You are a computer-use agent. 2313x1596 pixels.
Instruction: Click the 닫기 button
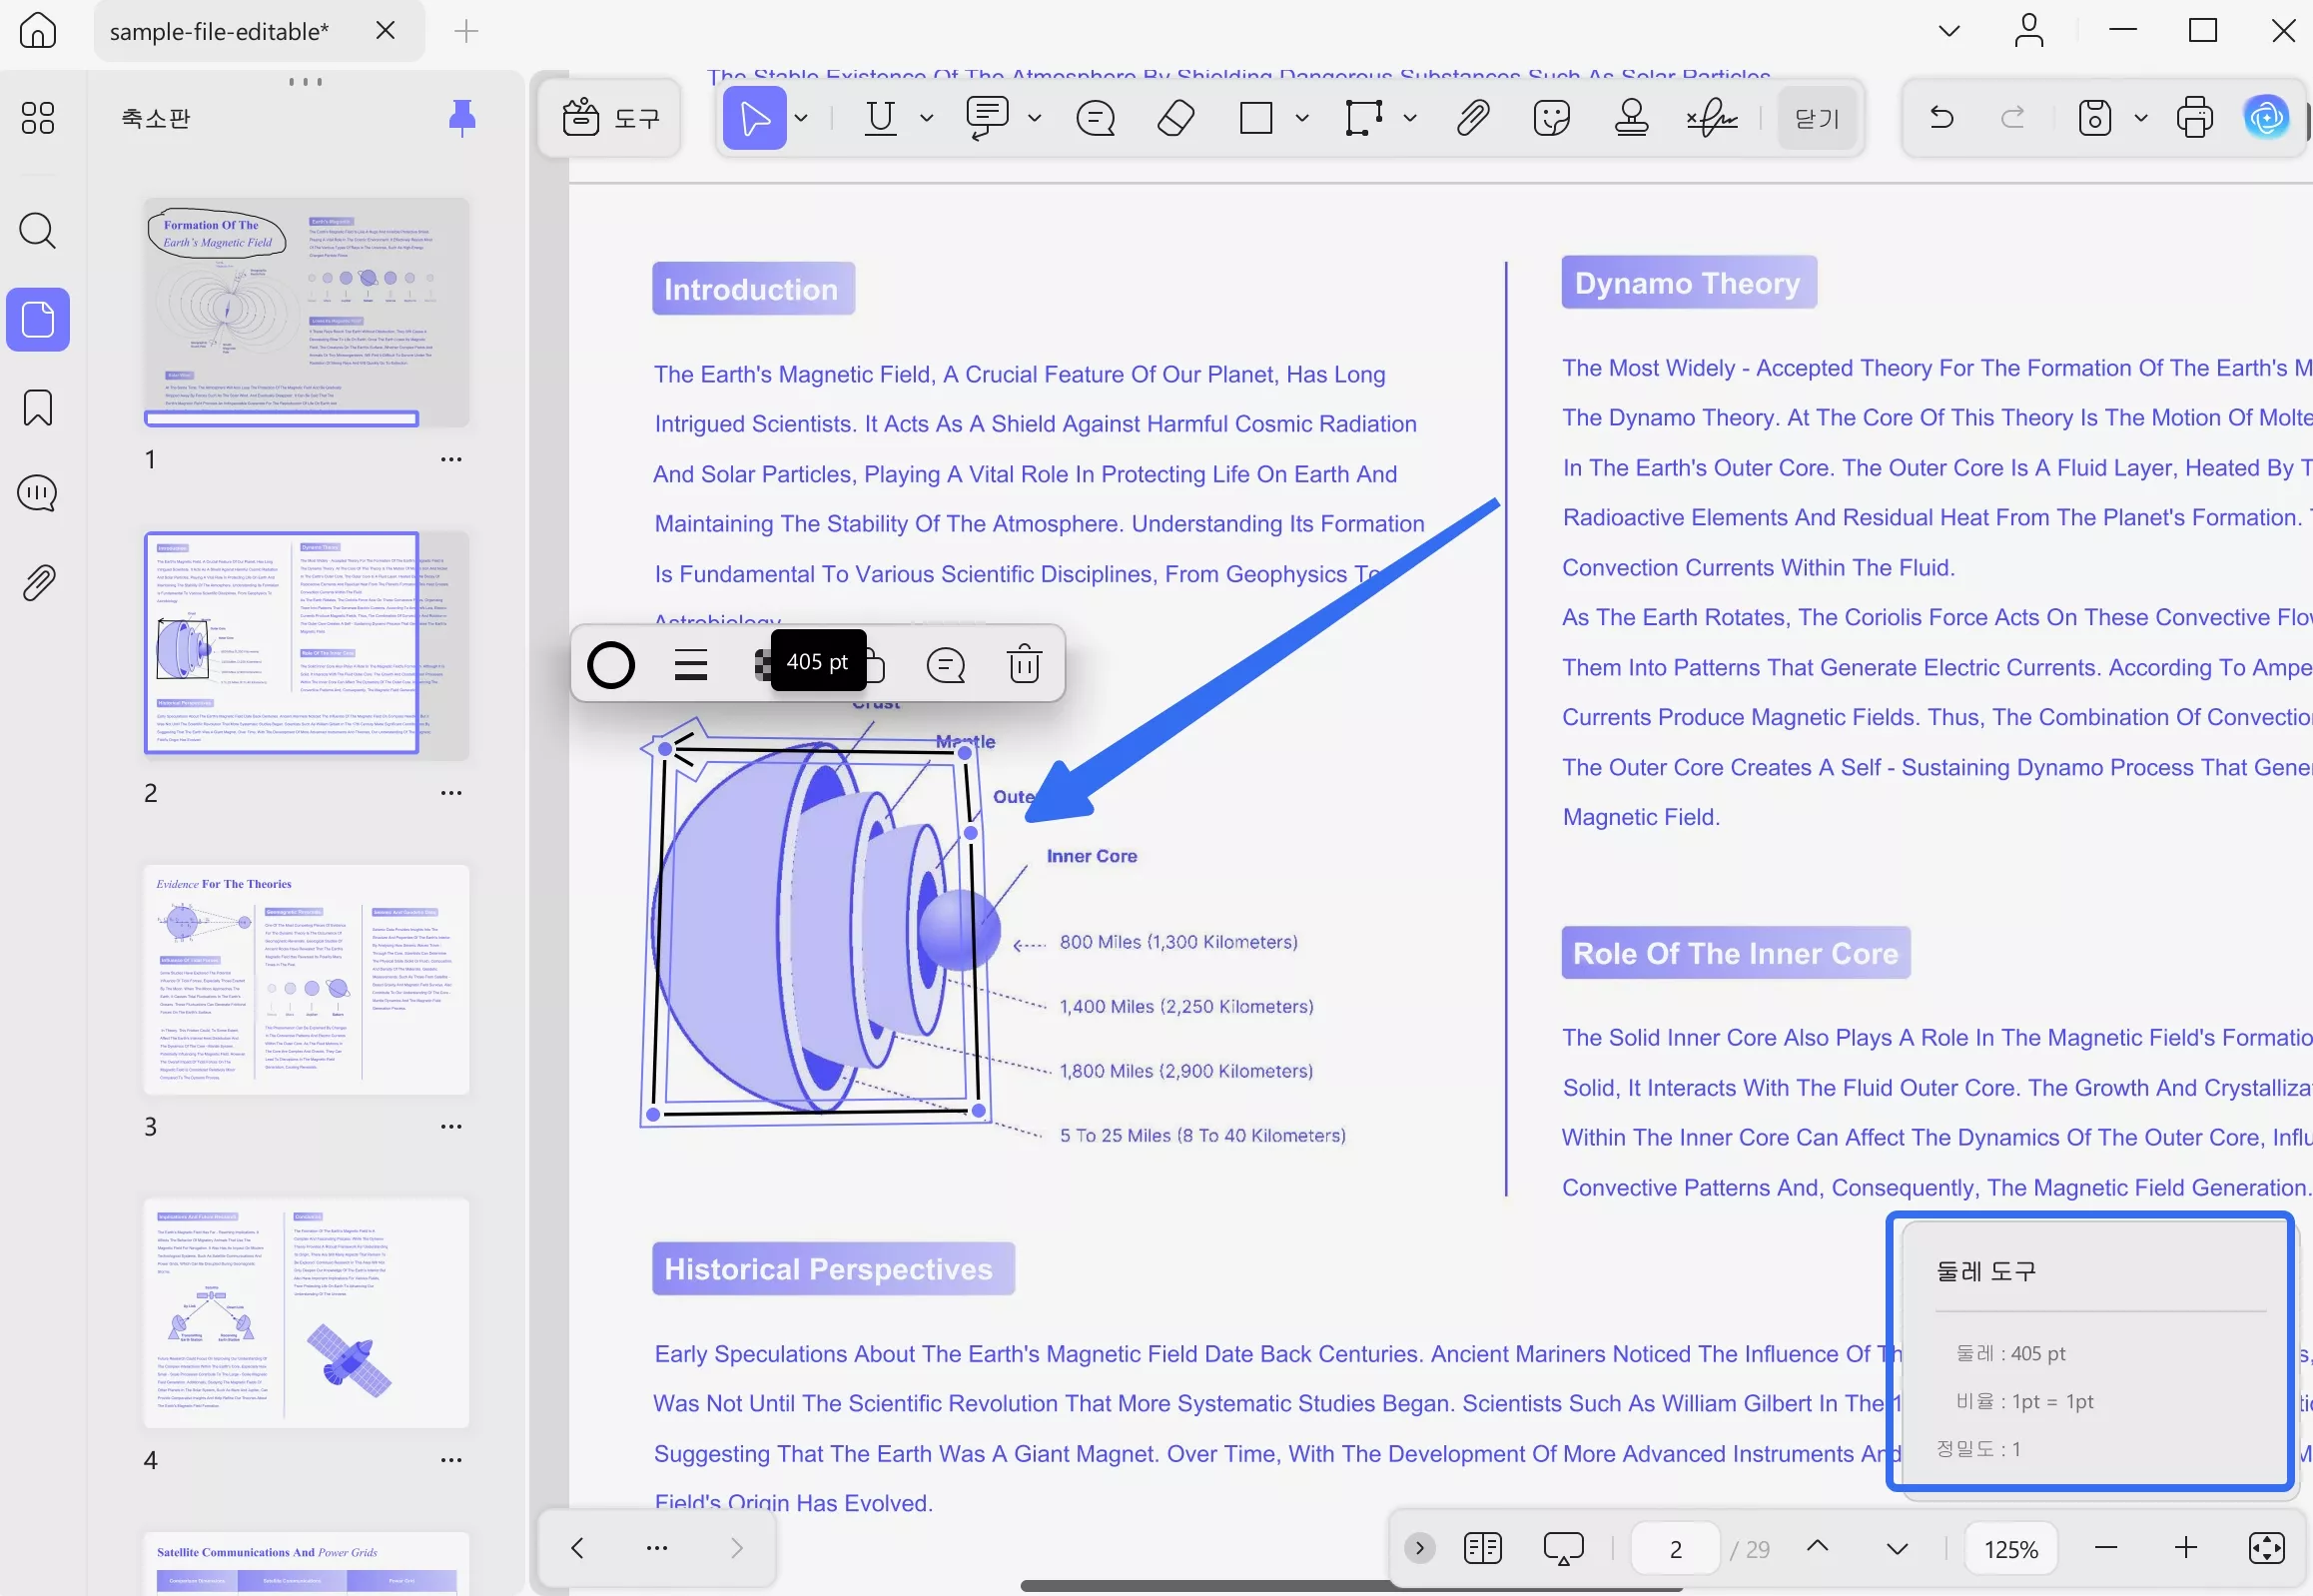coord(1817,118)
